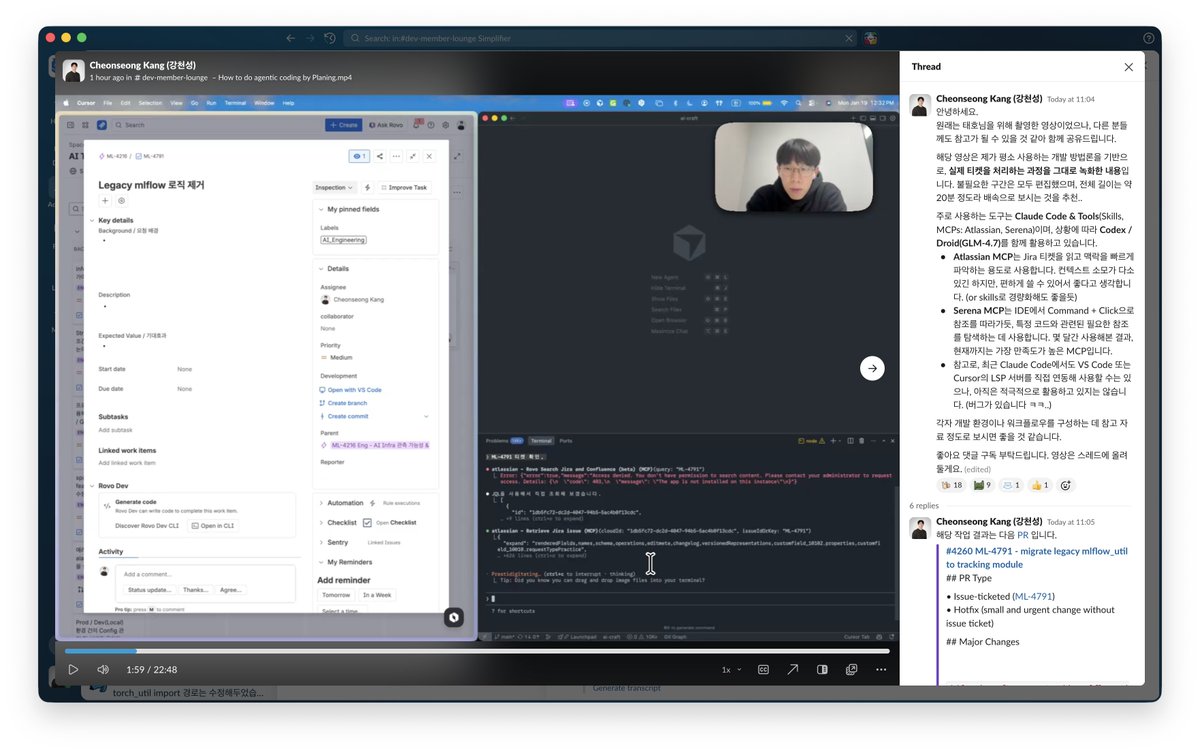This screenshot has height=753, width=1200.
Task: Click the 1:59 / 22:48 time display
Action: [x=151, y=670]
